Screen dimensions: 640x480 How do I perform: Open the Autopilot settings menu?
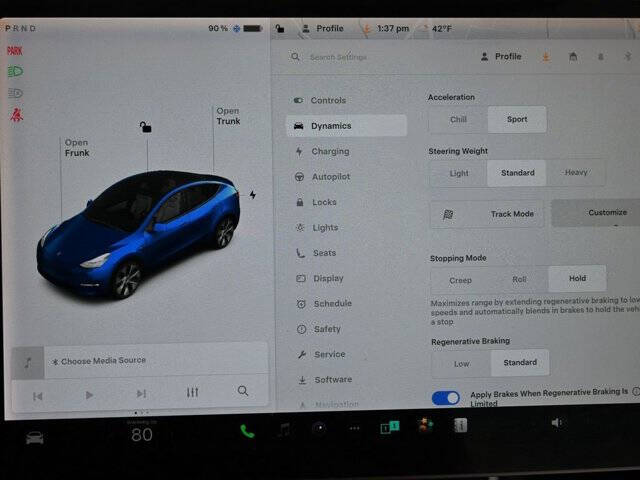(322, 177)
